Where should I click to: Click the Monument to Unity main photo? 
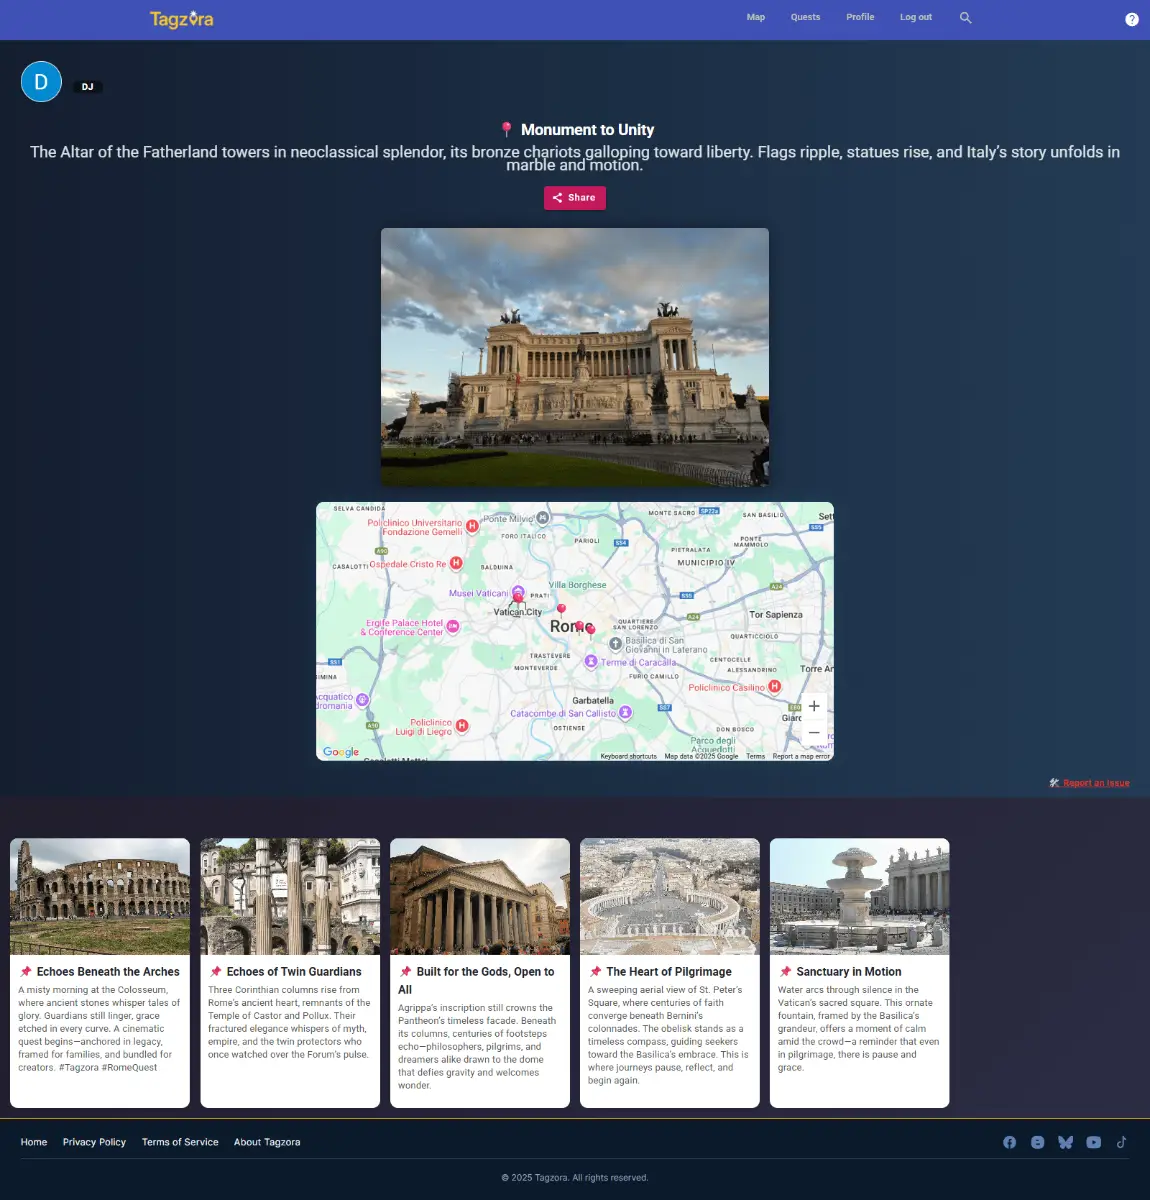pos(574,357)
